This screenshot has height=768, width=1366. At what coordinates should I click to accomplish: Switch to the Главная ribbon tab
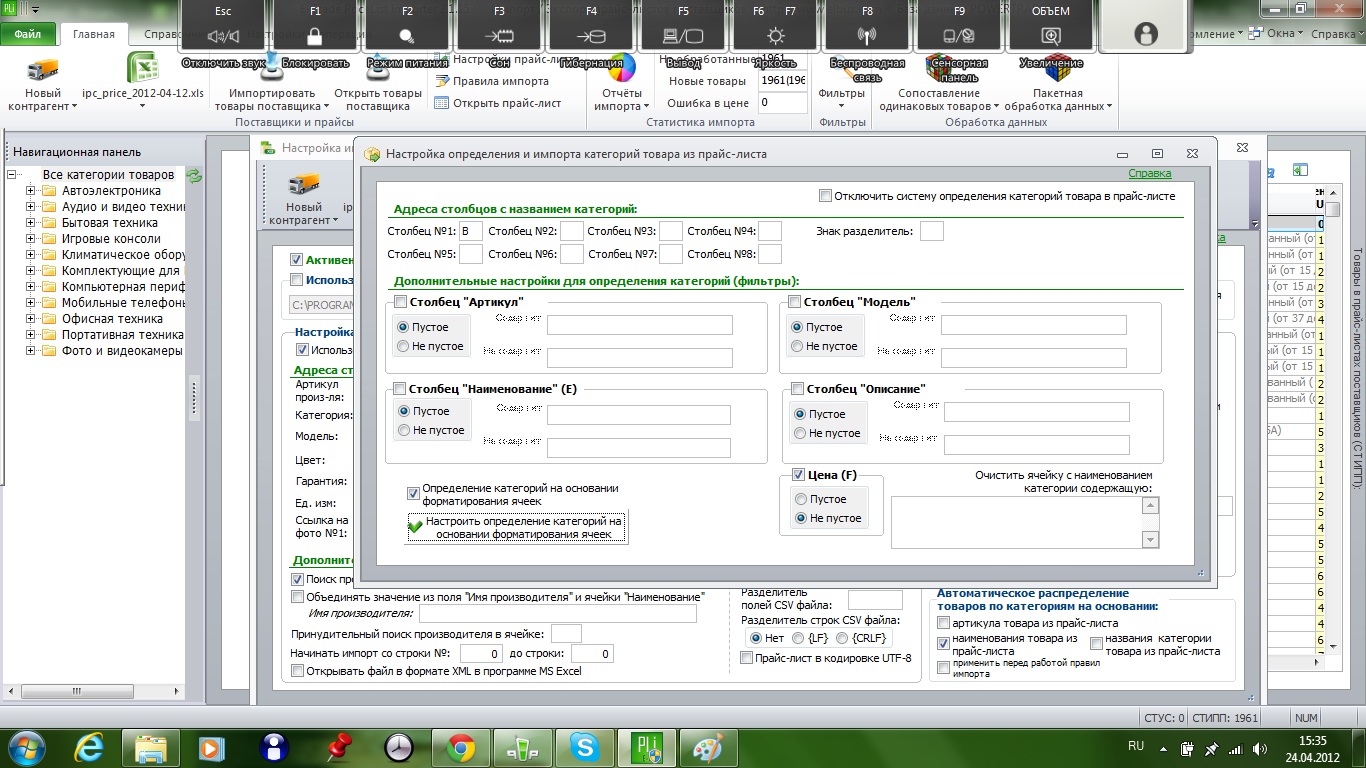(94, 34)
